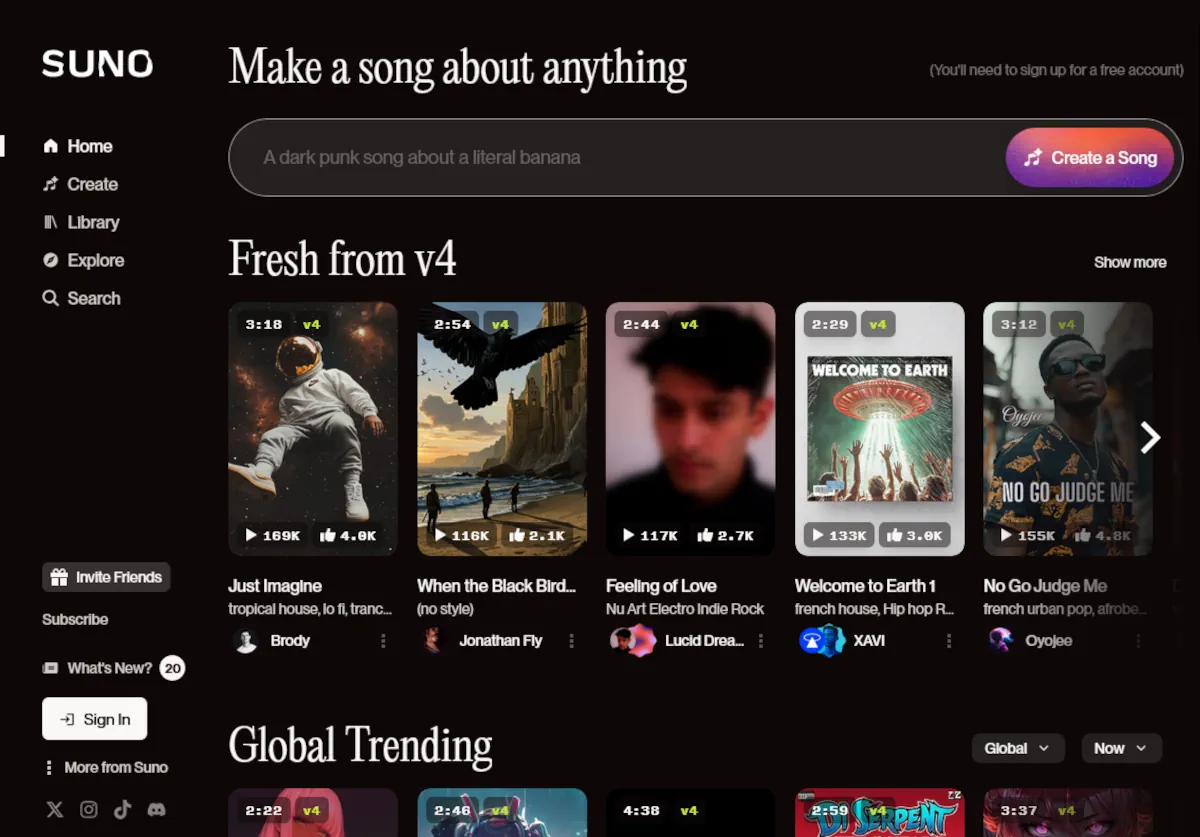Expand More from Suno menu
This screenshot has height=837, width=1200.
pos(105,767)
